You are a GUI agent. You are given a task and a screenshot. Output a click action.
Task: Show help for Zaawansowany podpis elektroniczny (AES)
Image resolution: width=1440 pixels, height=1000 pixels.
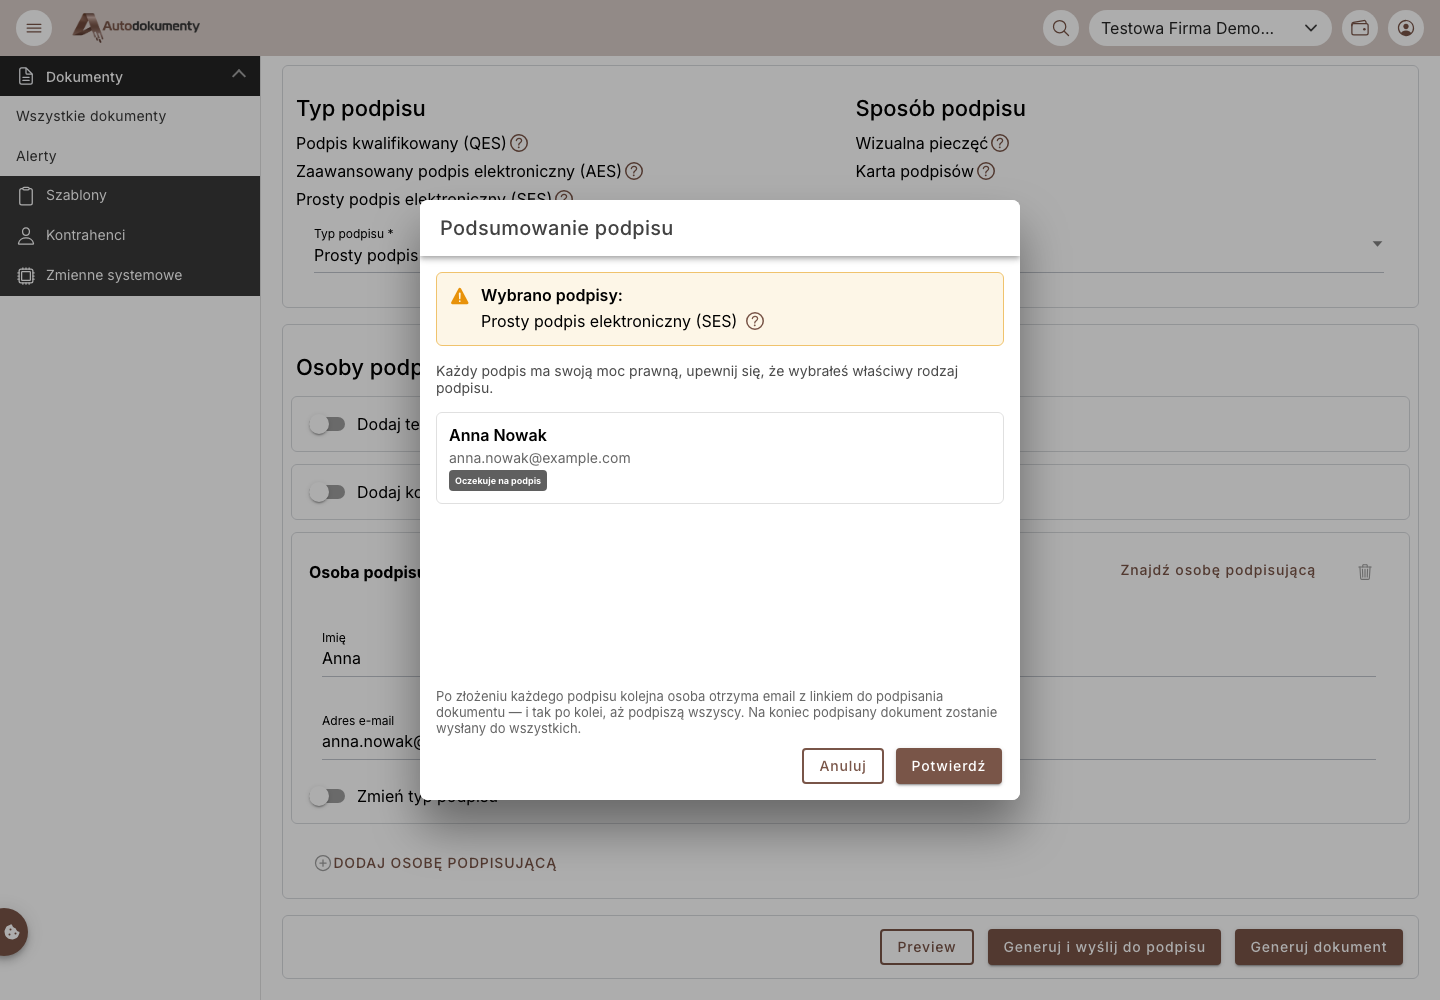tap(634, 171)
